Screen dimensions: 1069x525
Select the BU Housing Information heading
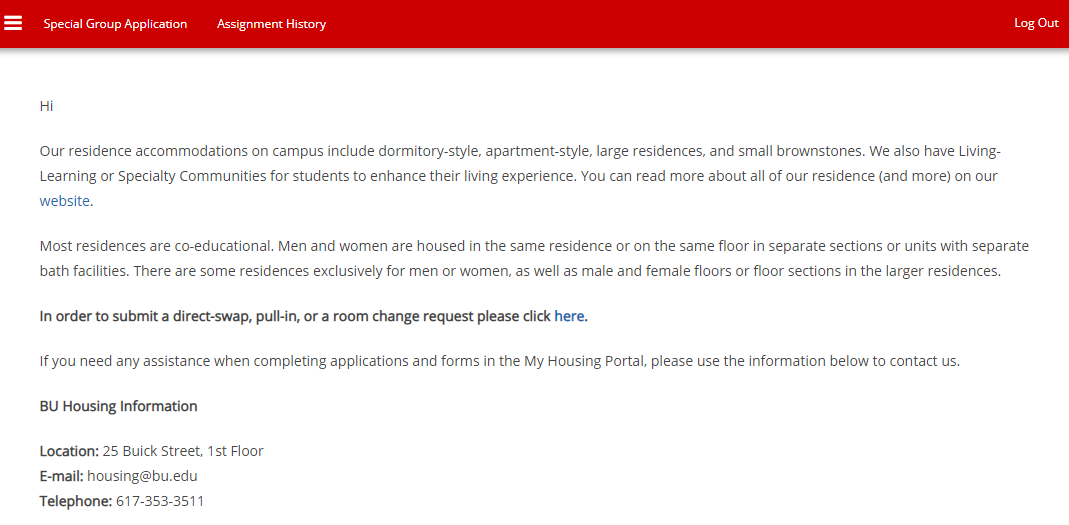click(119, 406)
